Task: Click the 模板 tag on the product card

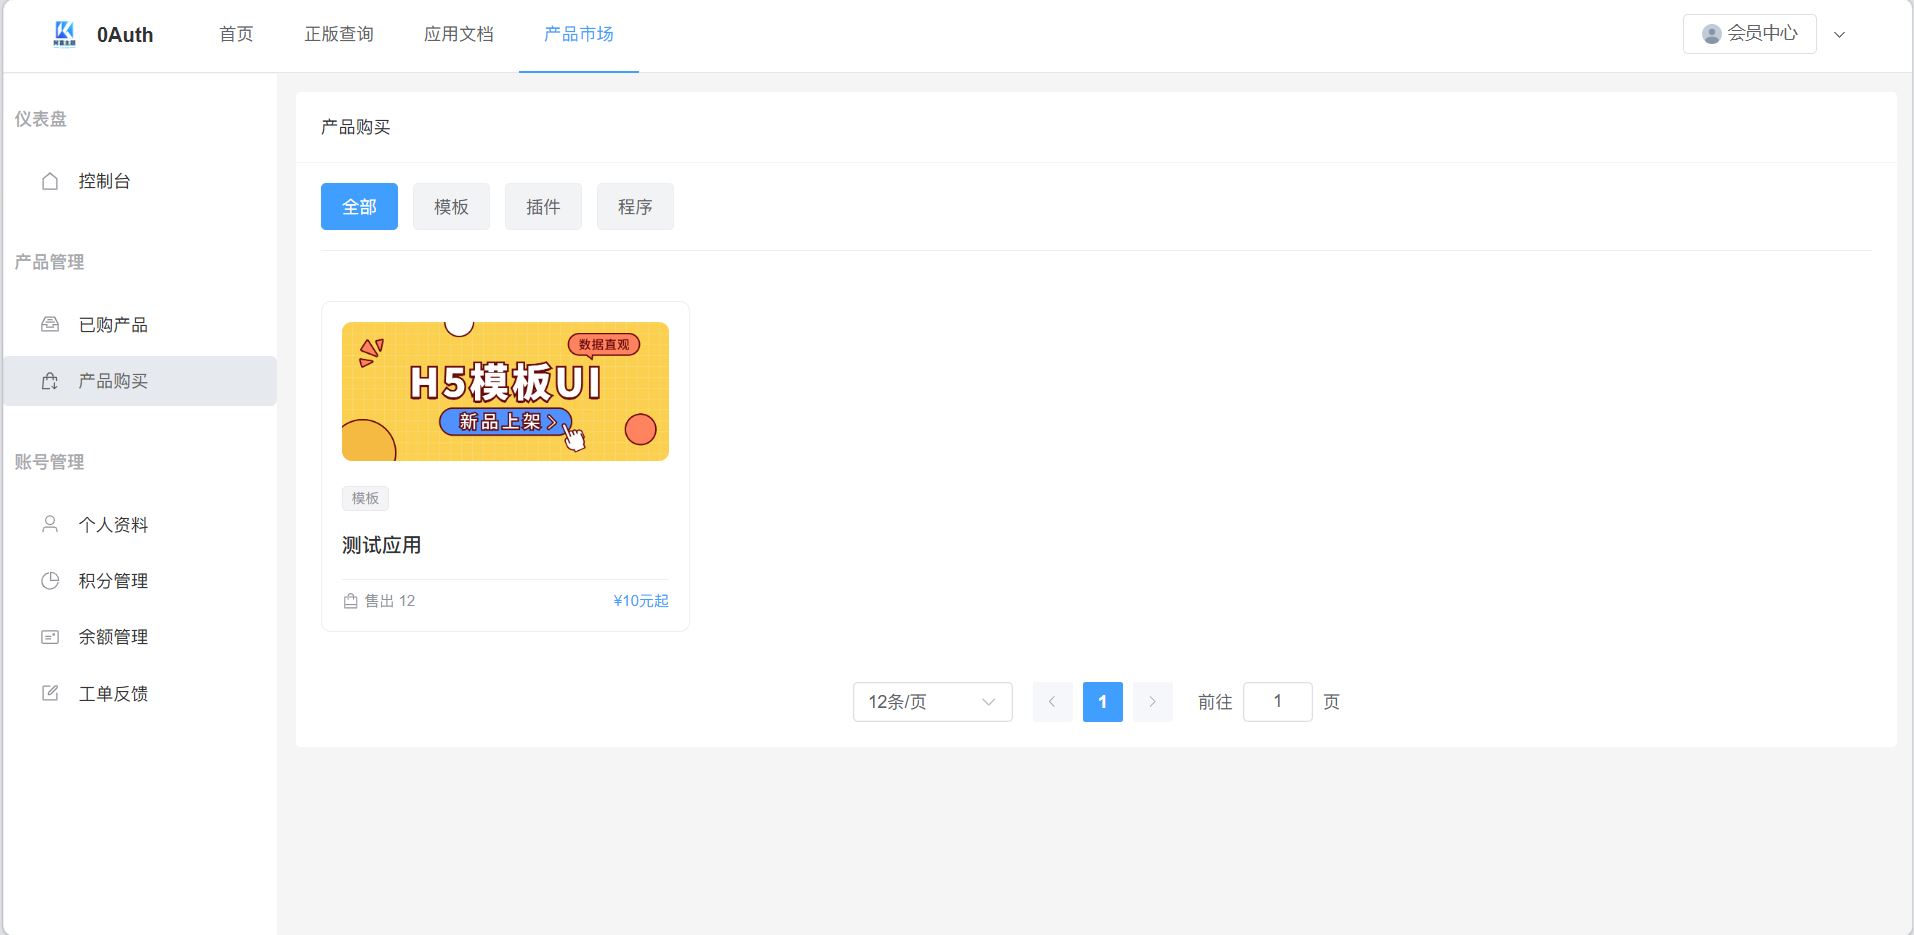Action: pos(365,498)
